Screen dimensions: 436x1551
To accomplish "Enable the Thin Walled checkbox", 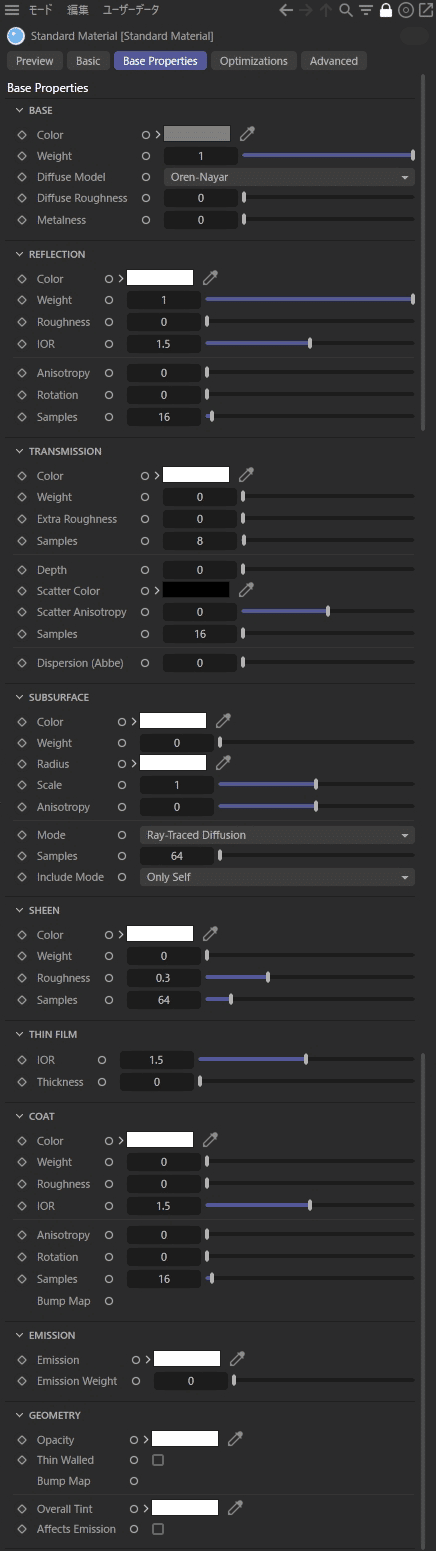I will coord(158,1460).
